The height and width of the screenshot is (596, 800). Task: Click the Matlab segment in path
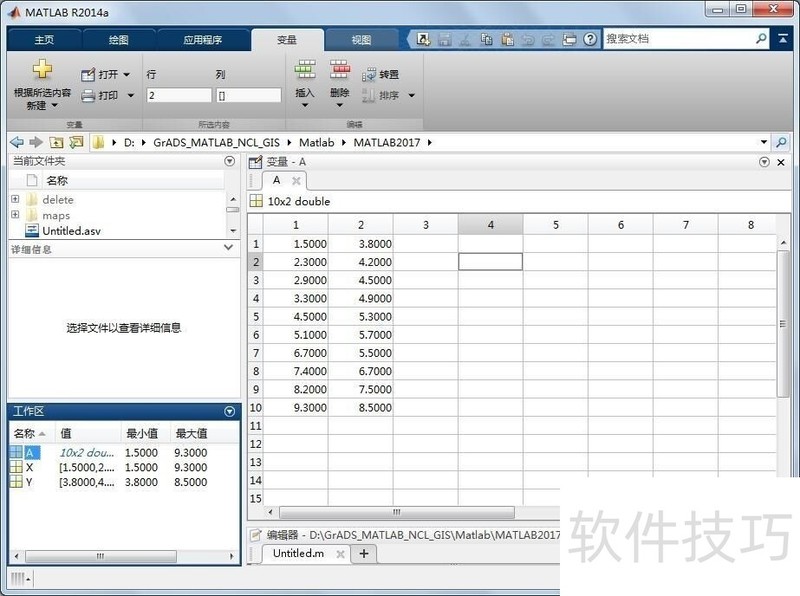coord(316,142)
